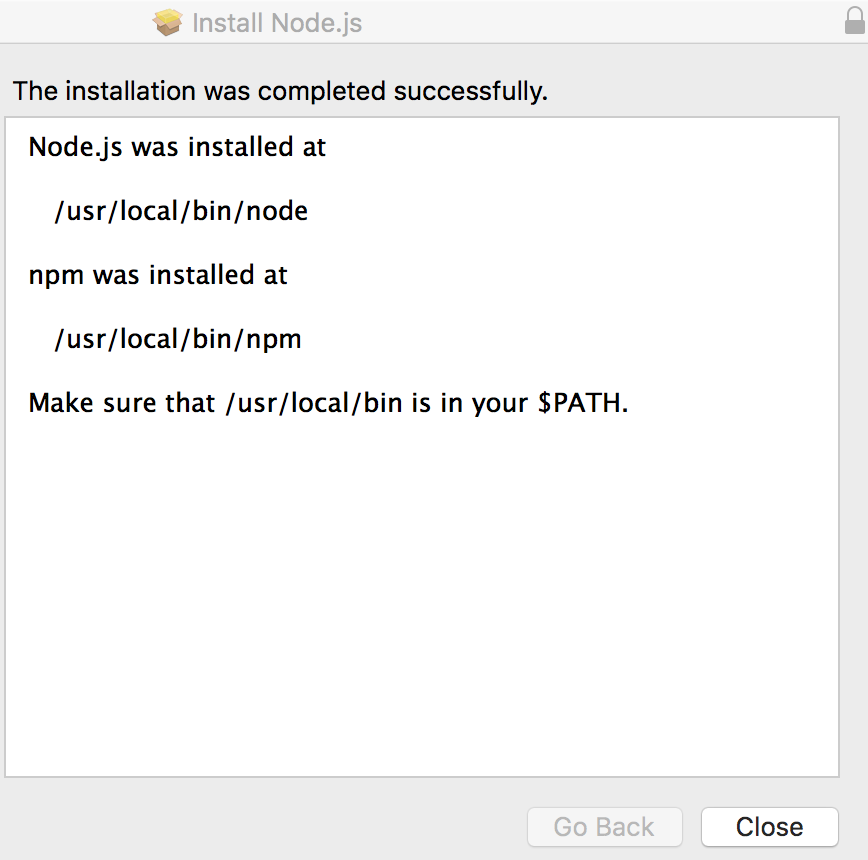Click the Go Back button
Image resolution: width=868 pixels, height=860 pixels.
click(x=604, y=827)
